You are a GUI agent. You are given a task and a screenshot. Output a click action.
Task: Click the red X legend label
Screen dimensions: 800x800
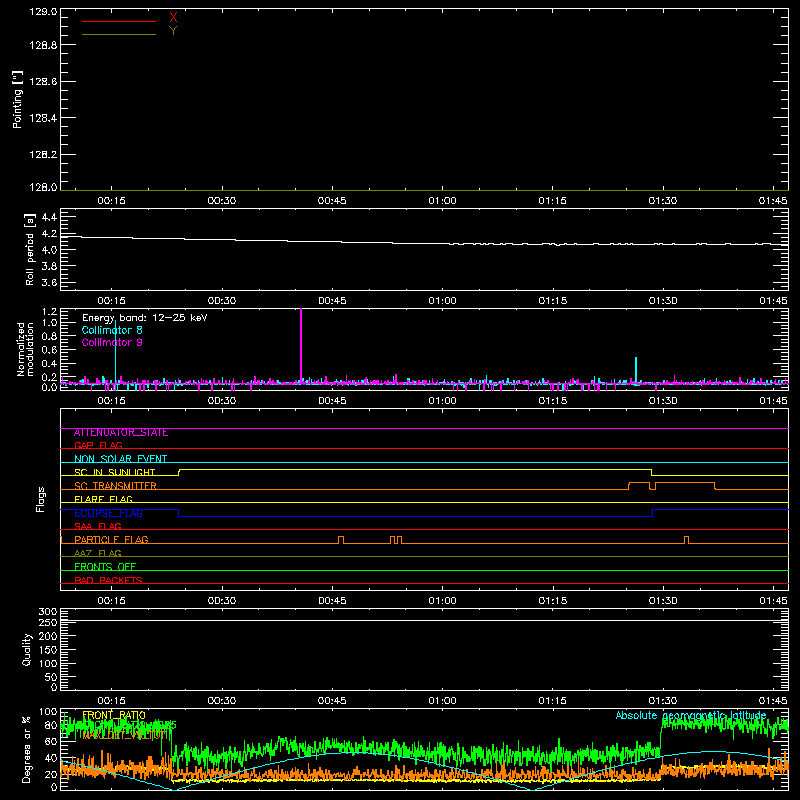173,18
